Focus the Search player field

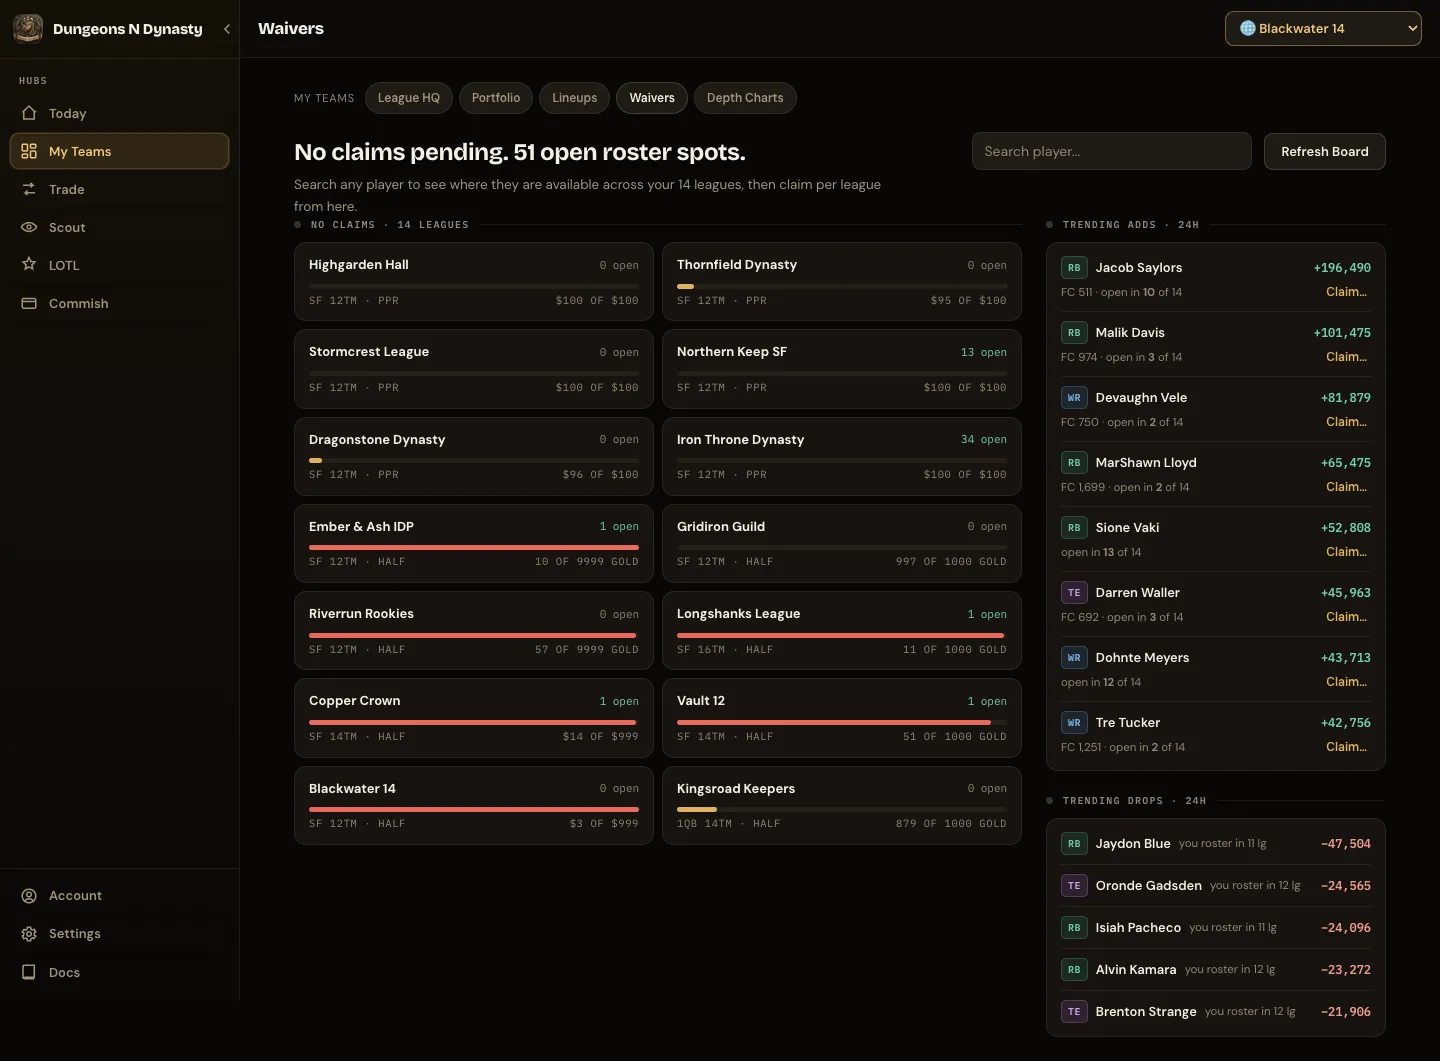point(1112,151)
